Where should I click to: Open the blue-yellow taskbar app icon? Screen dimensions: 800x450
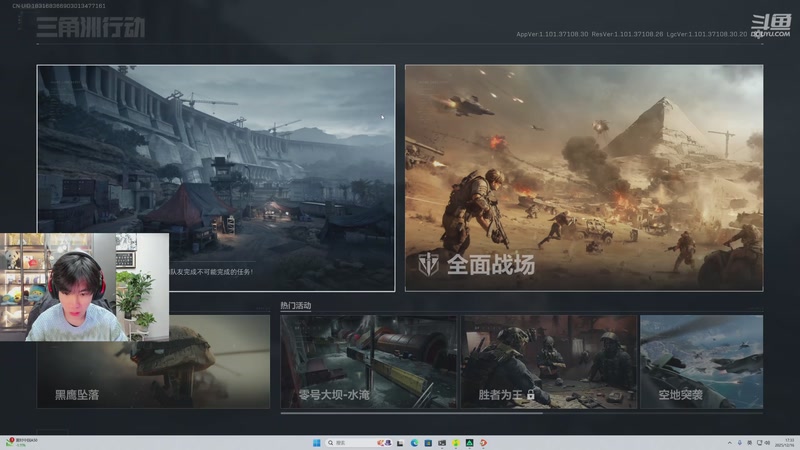[428, 443]
